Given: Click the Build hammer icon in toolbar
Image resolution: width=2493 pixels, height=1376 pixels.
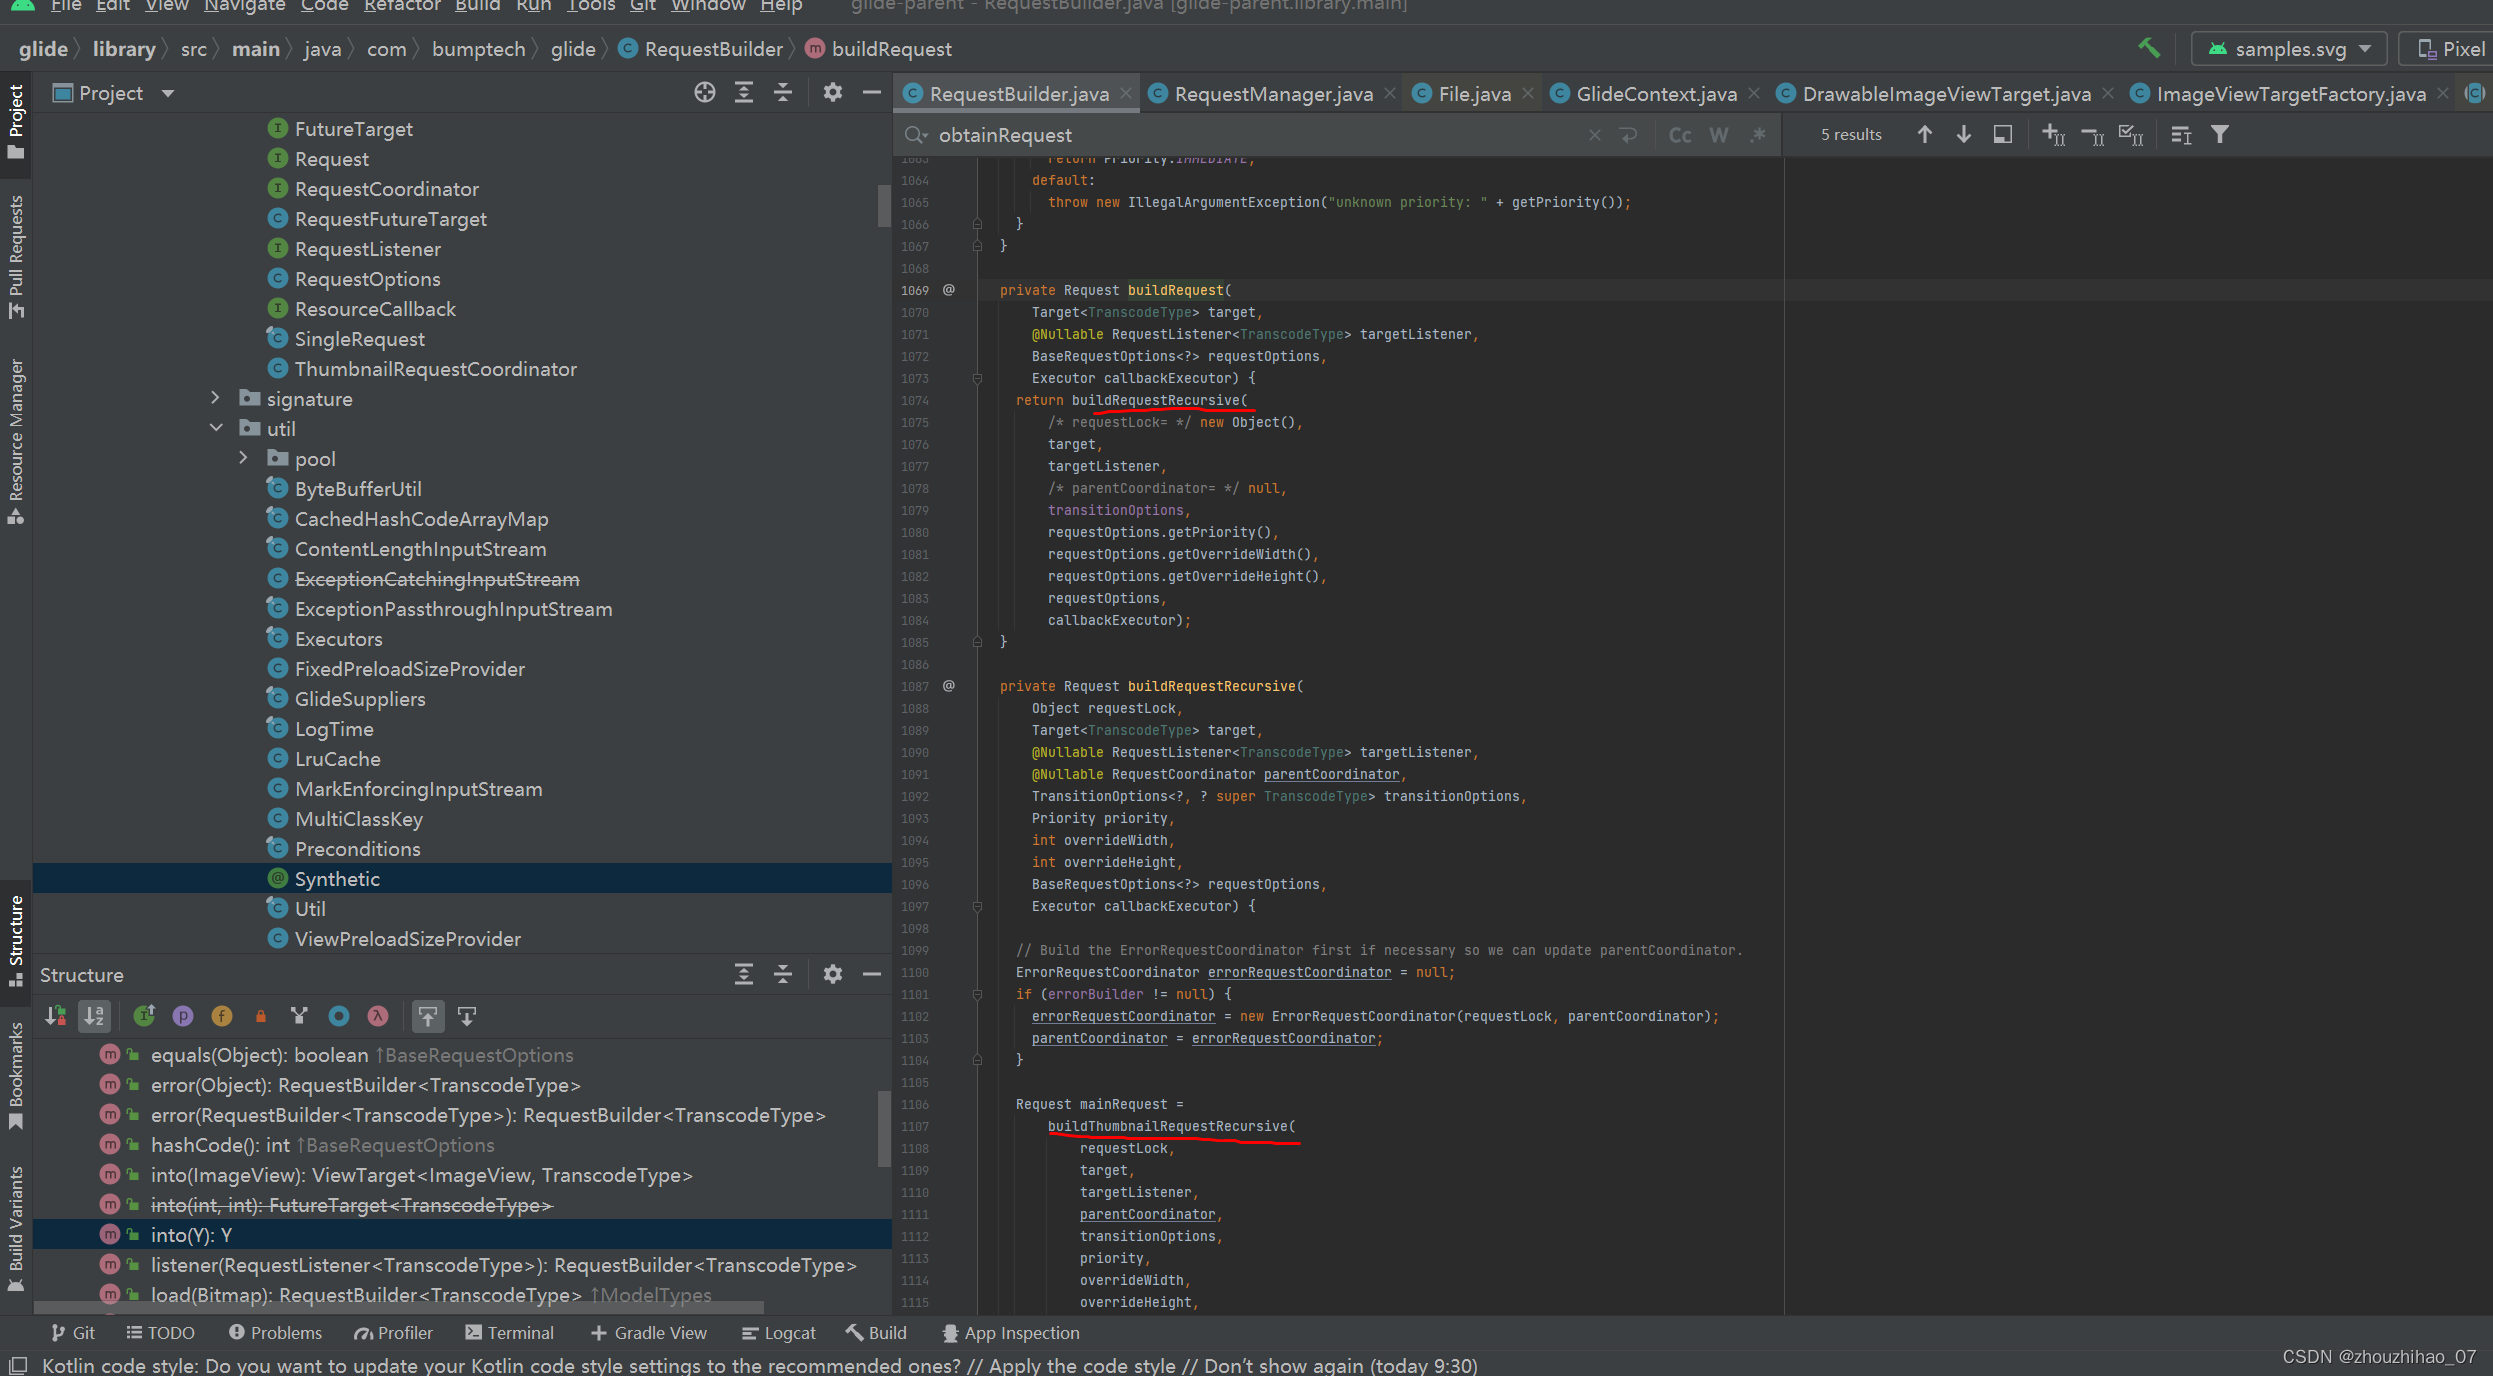Looking at the screenshot, I should pos(2149,48).
